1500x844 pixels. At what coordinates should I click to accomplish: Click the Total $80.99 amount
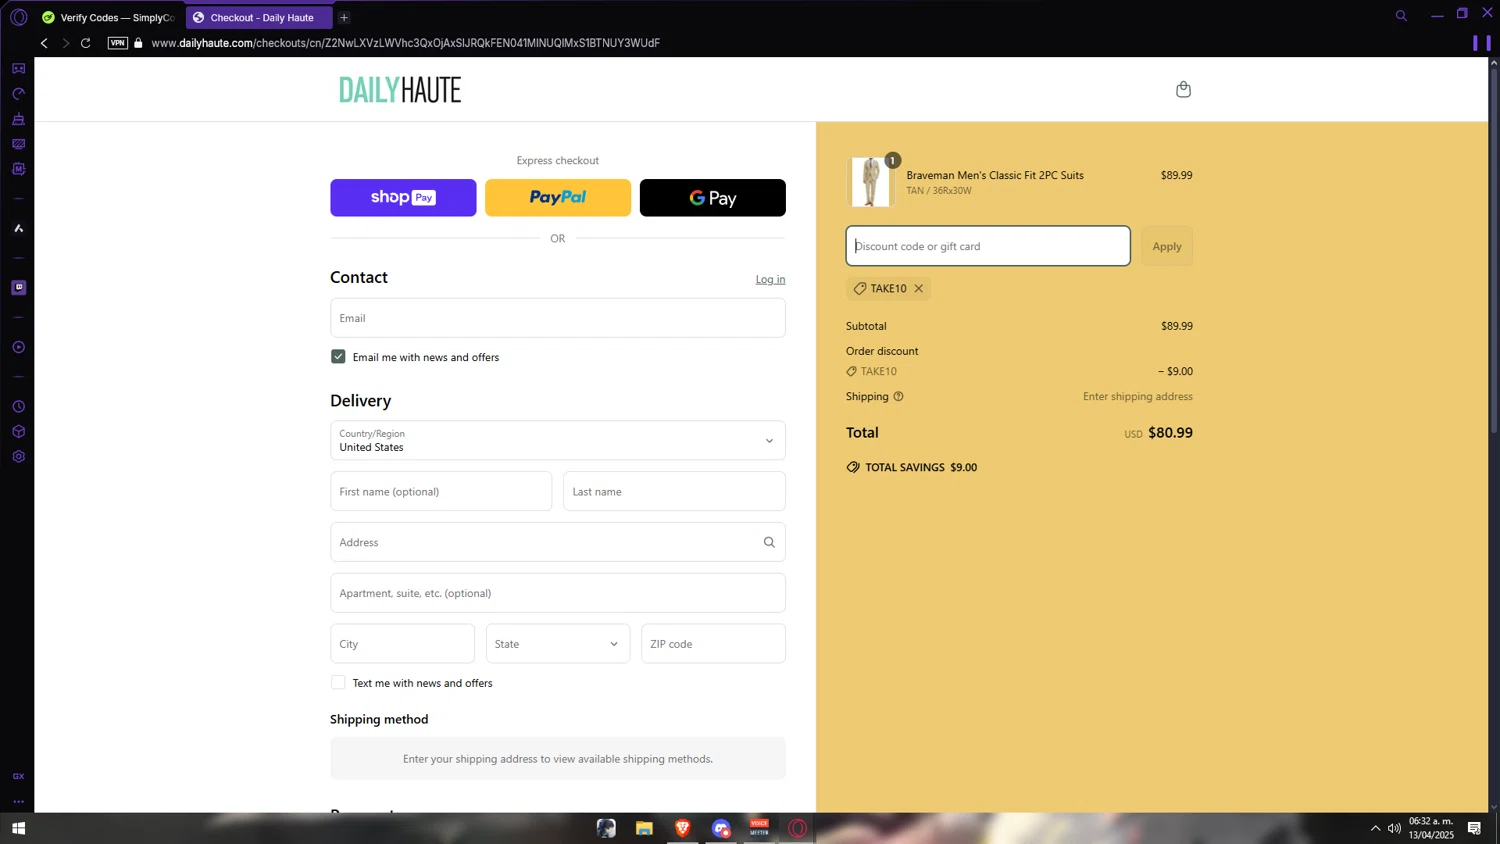coord(1170,433)
